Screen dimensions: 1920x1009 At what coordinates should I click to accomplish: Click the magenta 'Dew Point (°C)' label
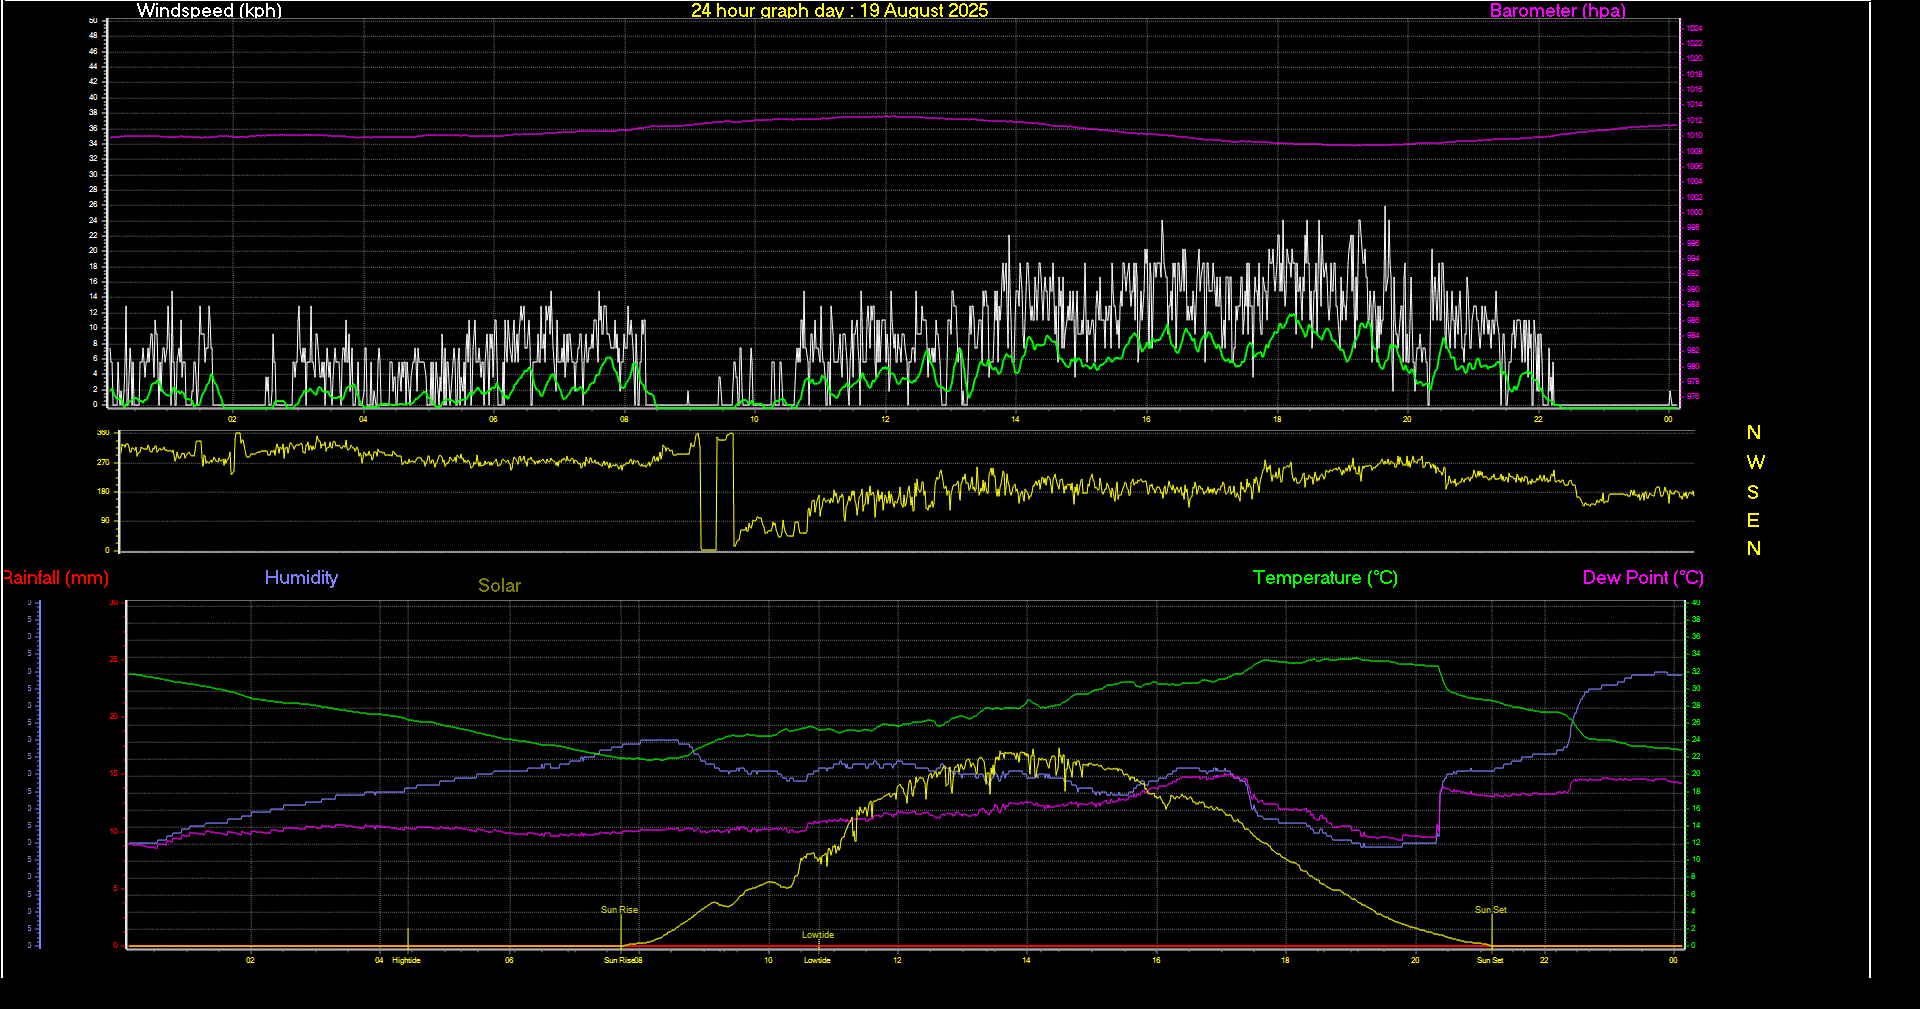(x=1643, y=578)
